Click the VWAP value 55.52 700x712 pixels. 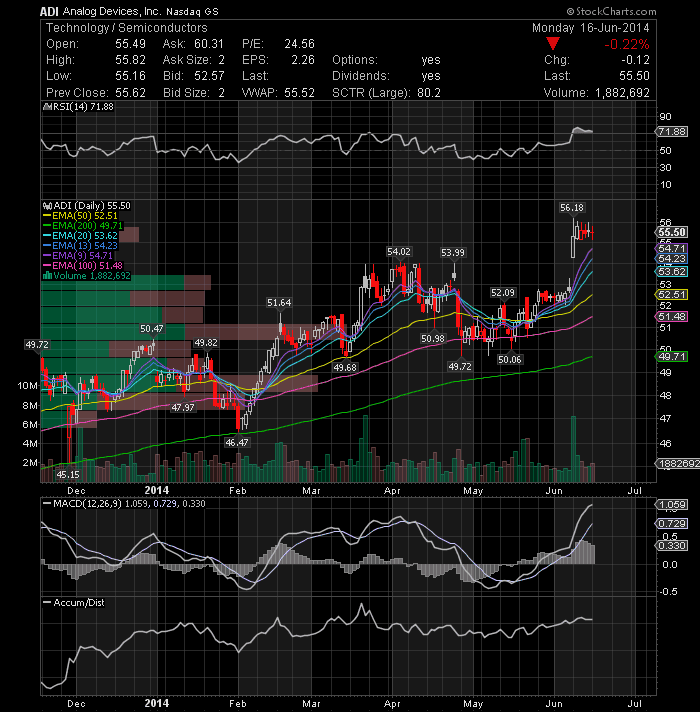coord(300,93)
